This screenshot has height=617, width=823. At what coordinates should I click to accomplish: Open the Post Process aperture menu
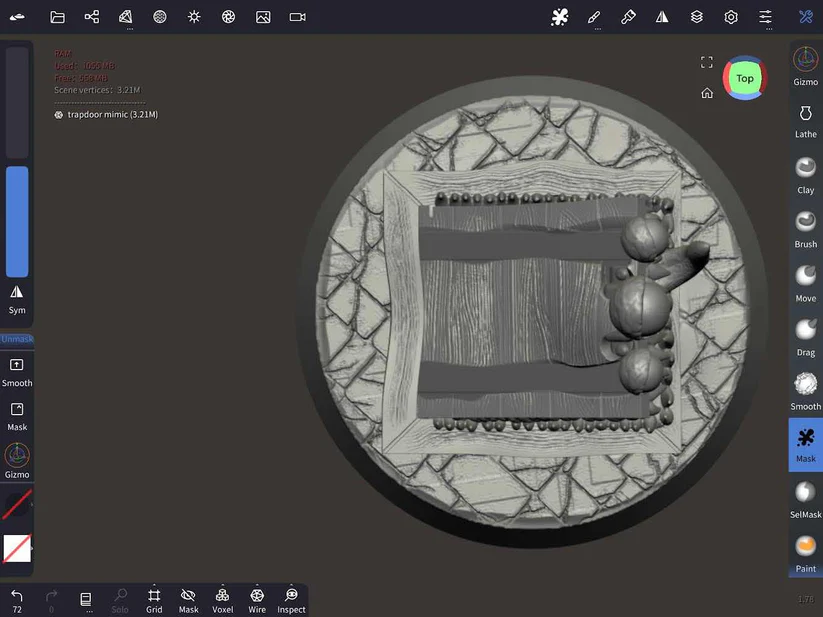click(228, 17)
